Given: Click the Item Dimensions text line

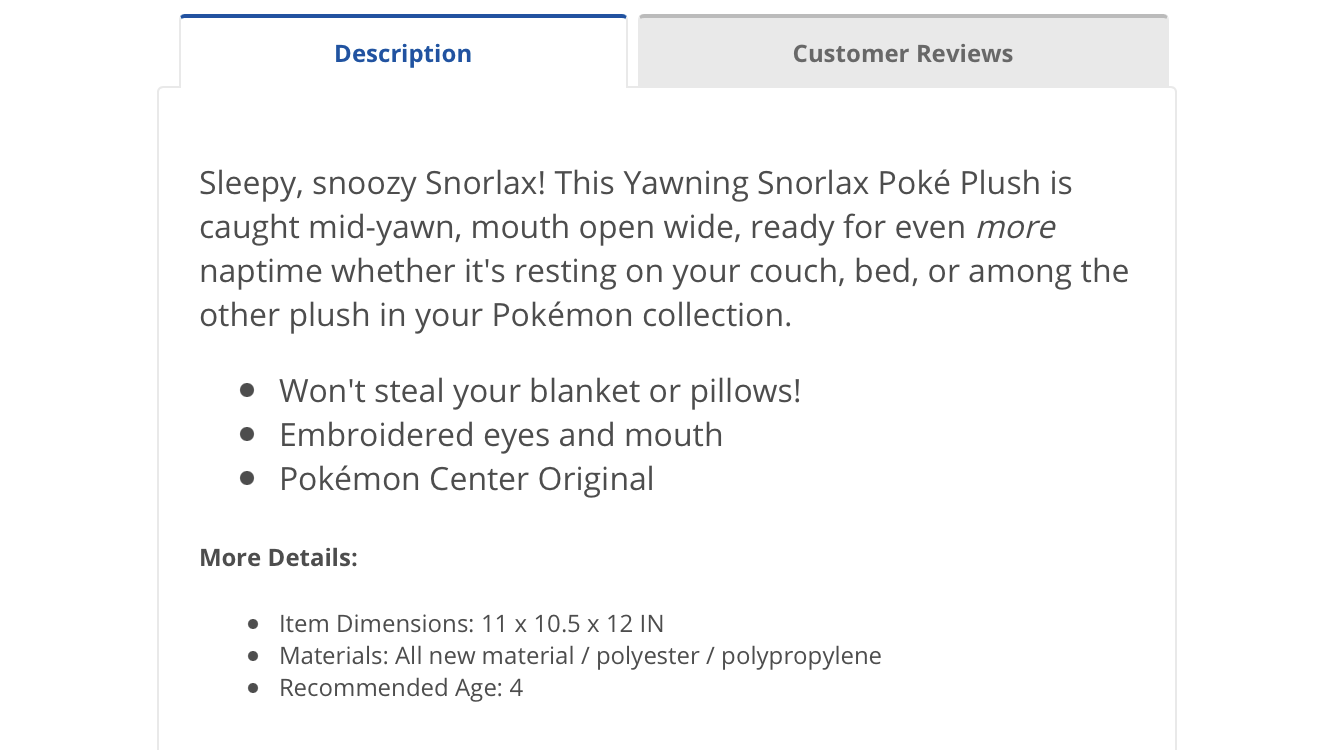Looking at the screenshot, I should pyautogui.click(x=471, y=624).
